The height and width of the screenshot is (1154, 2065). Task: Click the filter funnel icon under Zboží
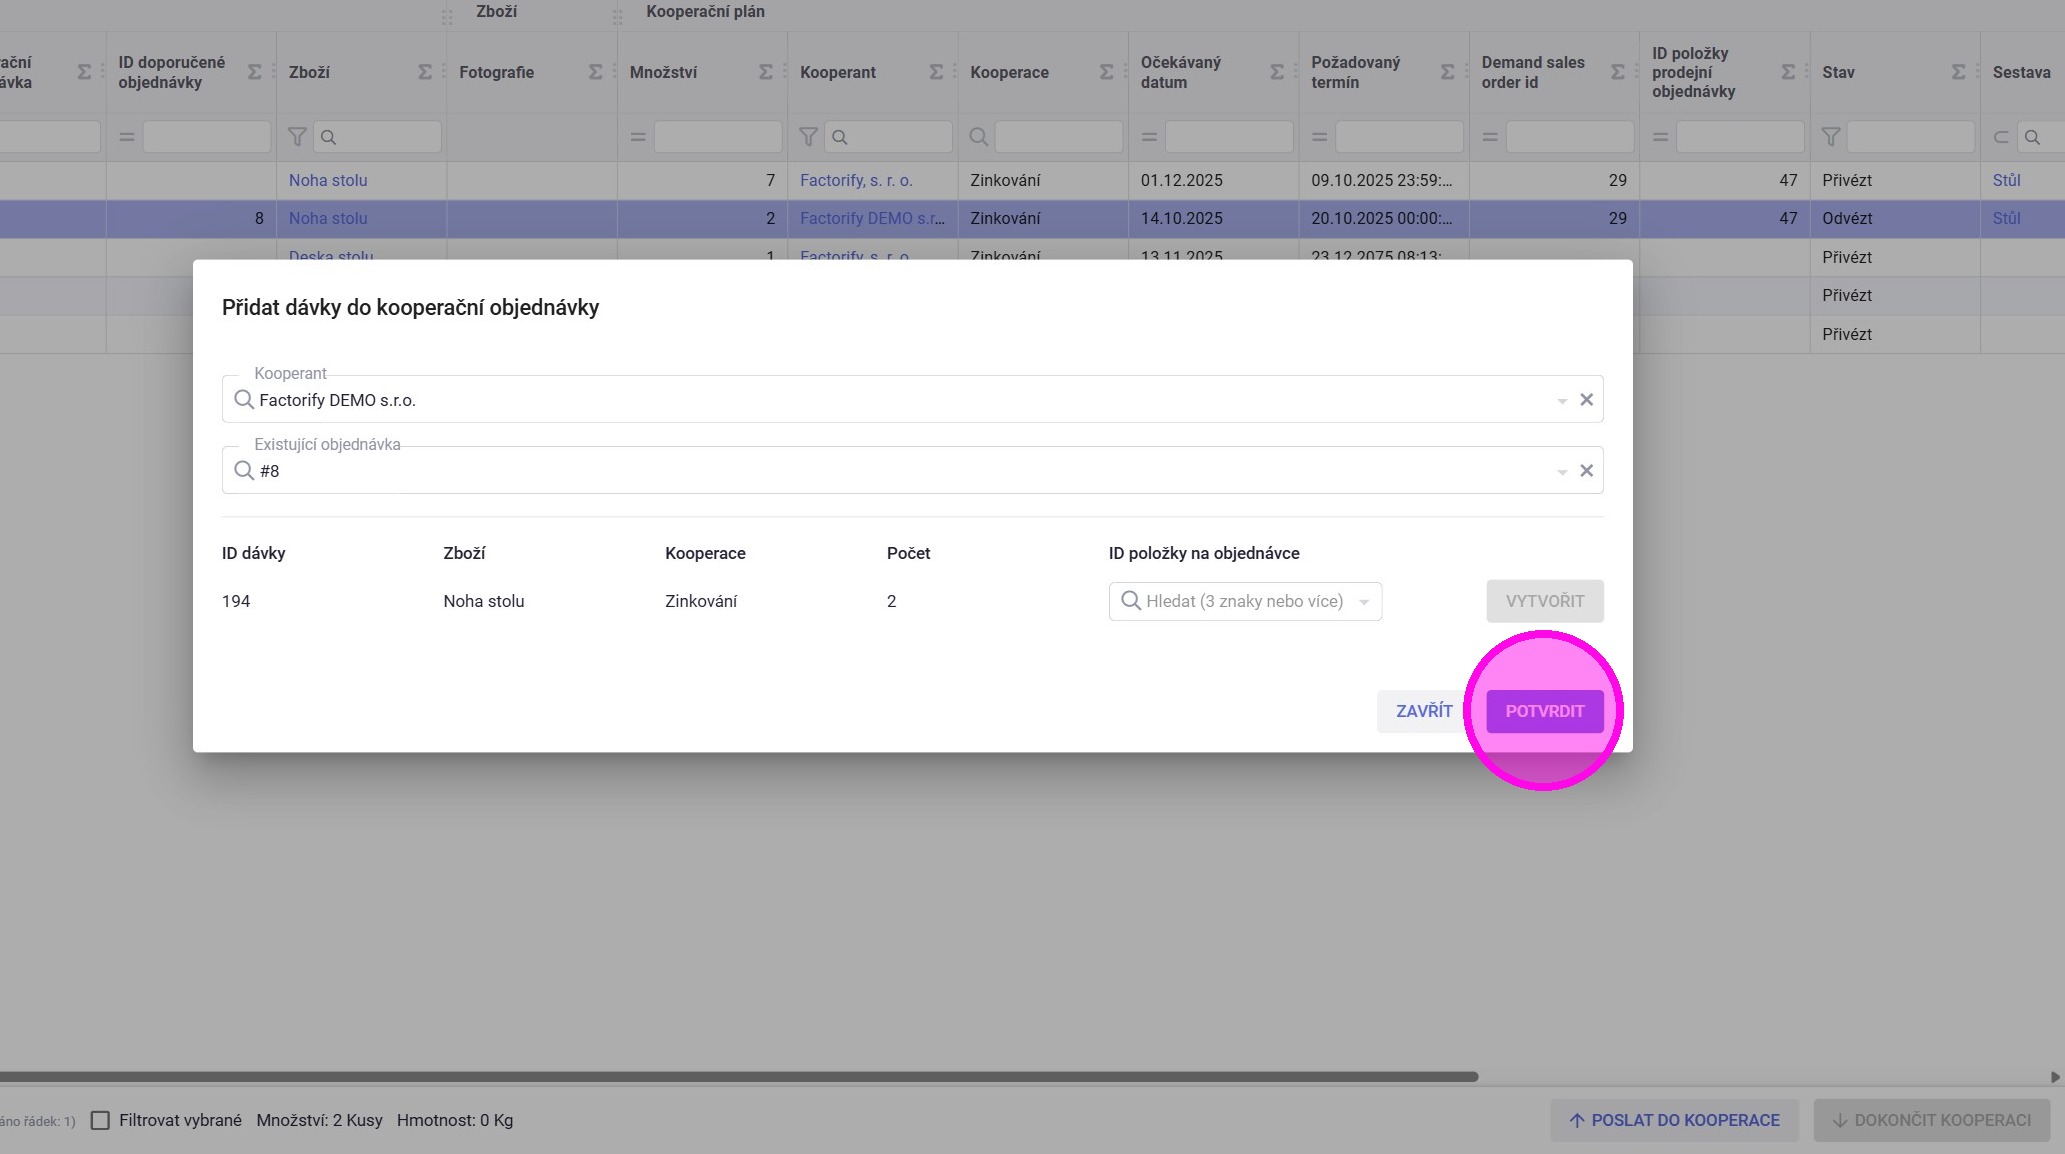[x=297, y=137]
